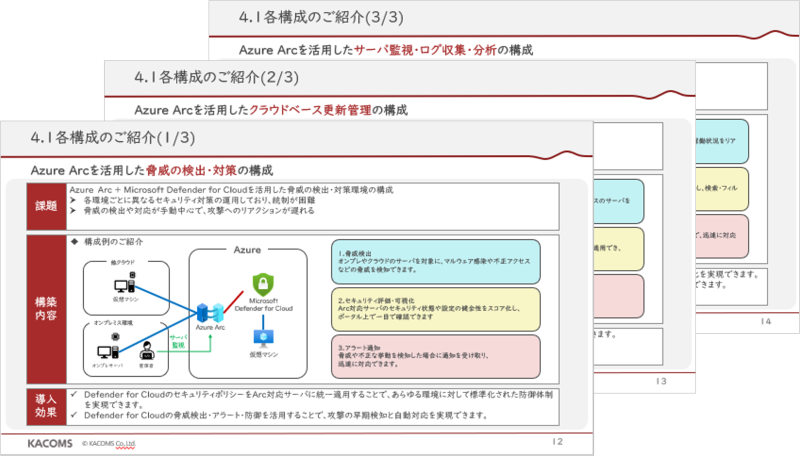Click the administrator person icon
The image size is (800, 456).
click(x=147, y=352)
